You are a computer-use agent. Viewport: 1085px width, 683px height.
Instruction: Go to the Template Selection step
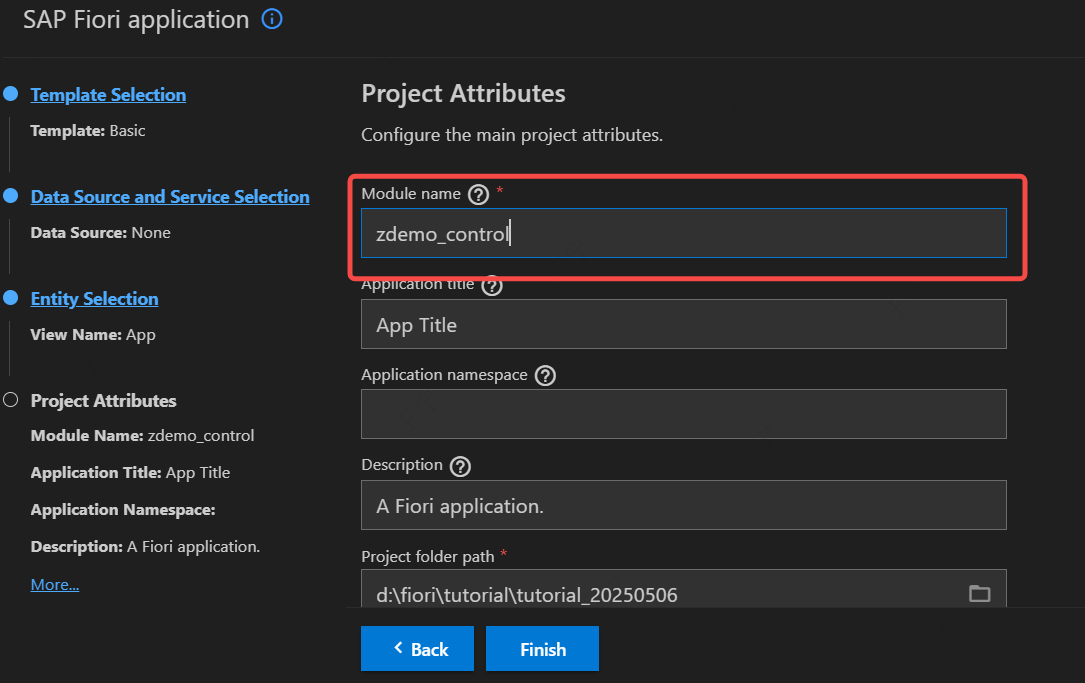coord(108,95)
